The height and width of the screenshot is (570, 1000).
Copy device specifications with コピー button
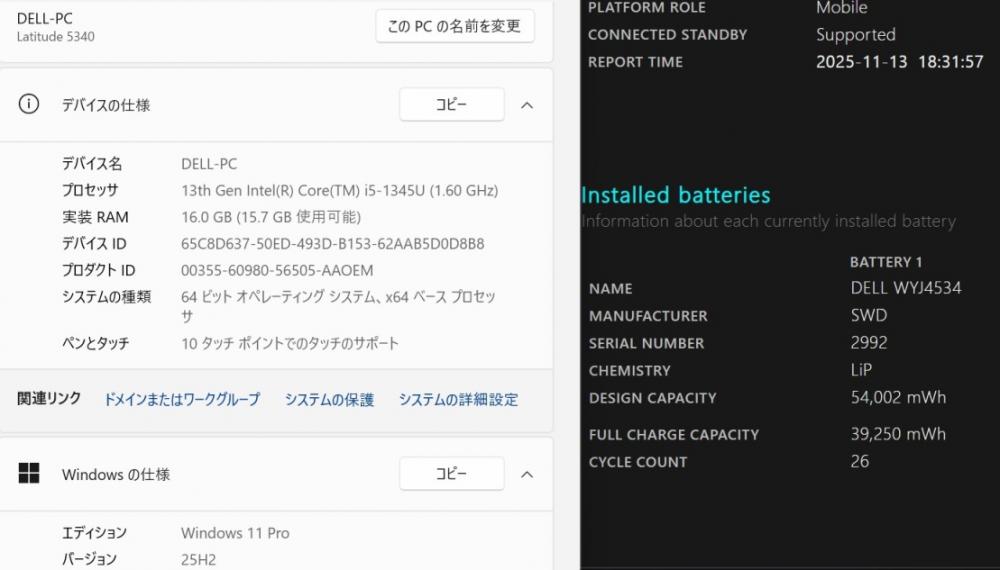click(451, 105)
